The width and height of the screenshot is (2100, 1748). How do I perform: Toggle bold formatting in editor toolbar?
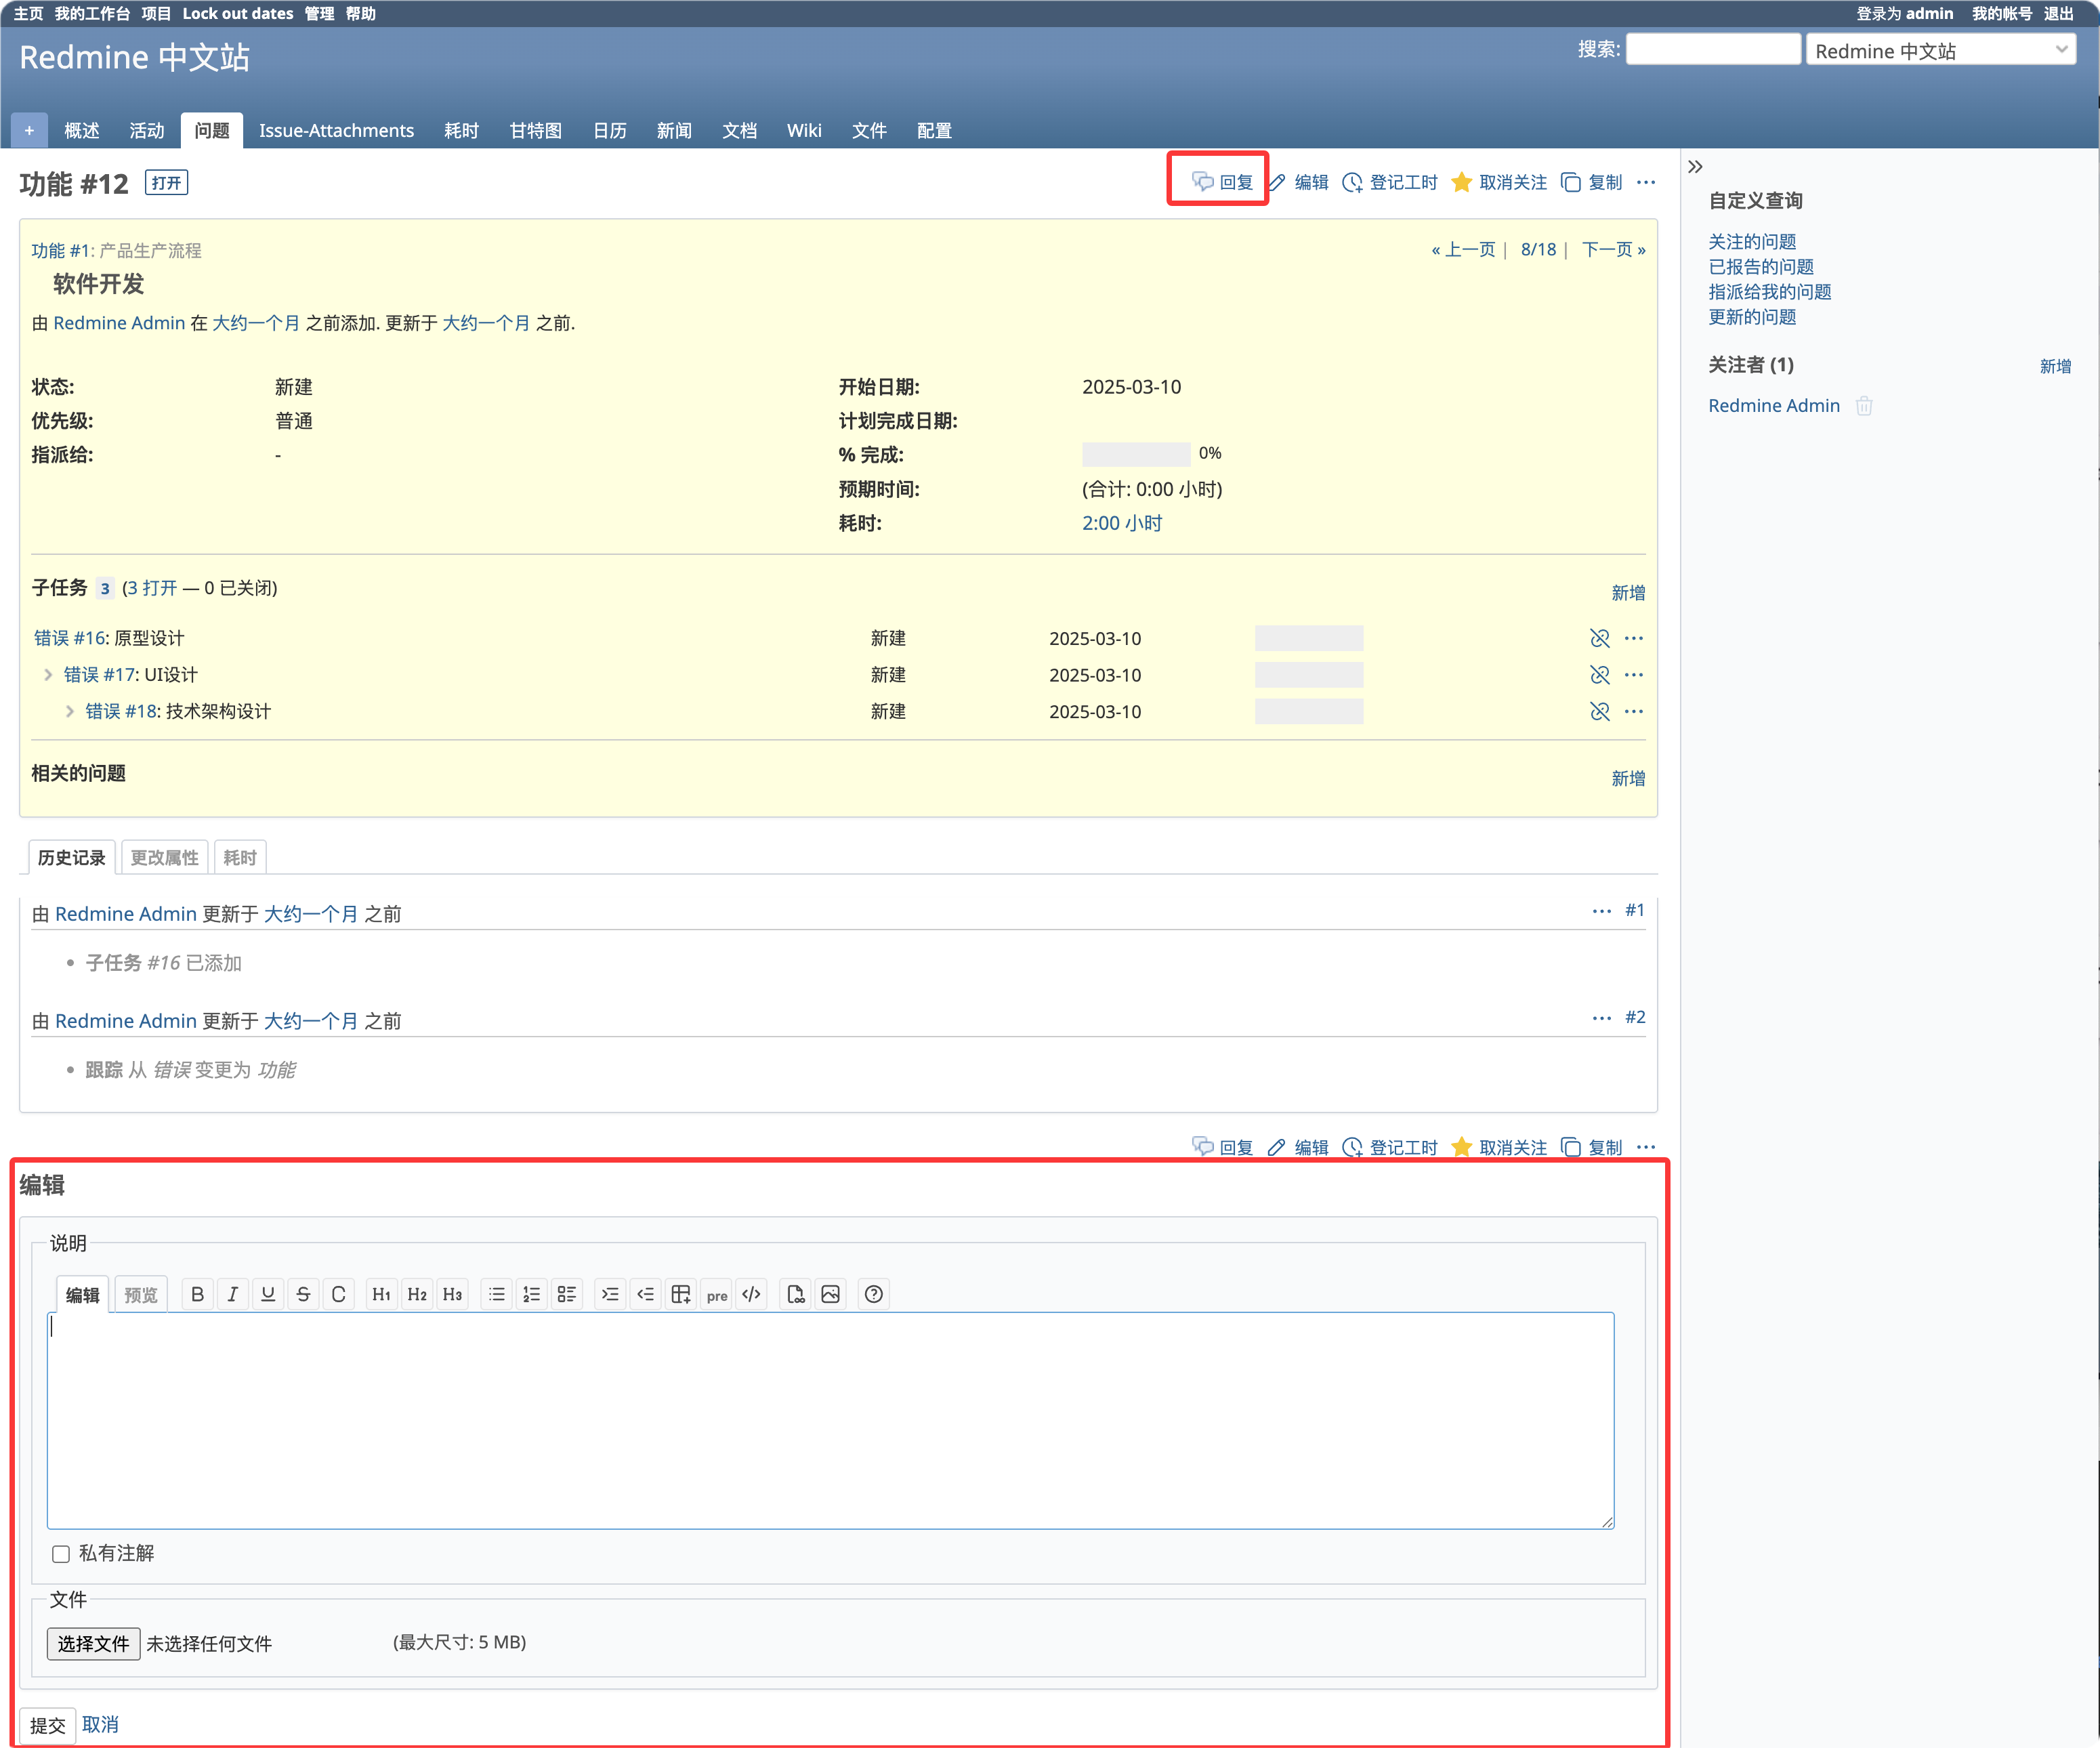click(197, 1294)
